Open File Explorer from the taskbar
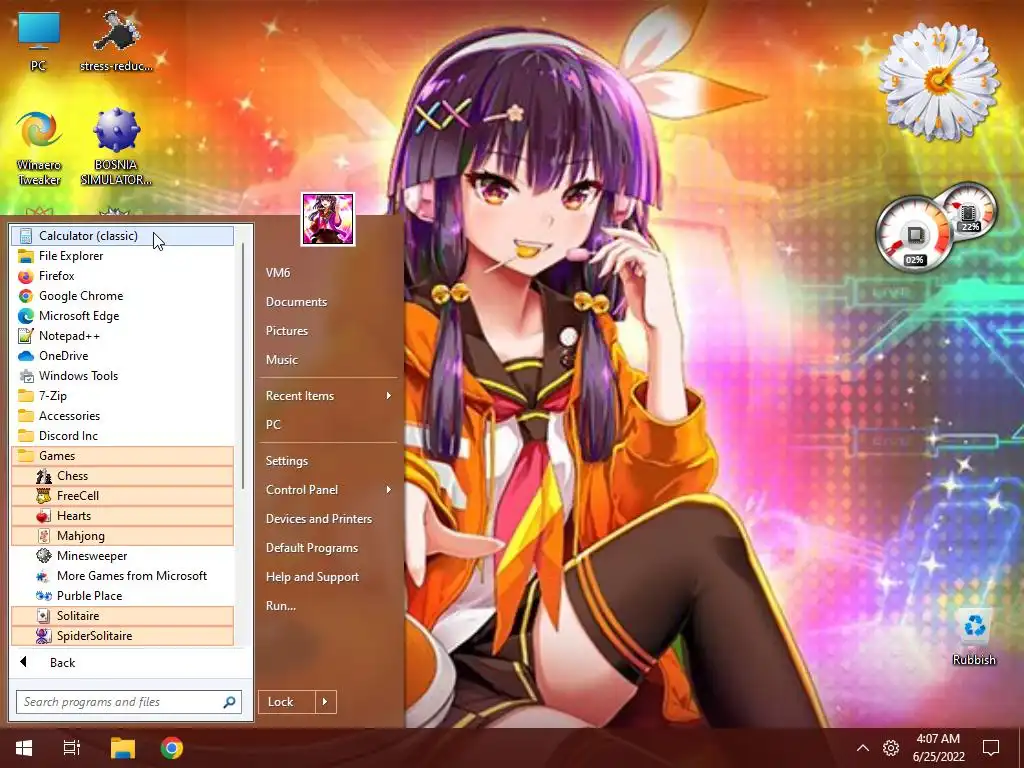 click(122, 748)
